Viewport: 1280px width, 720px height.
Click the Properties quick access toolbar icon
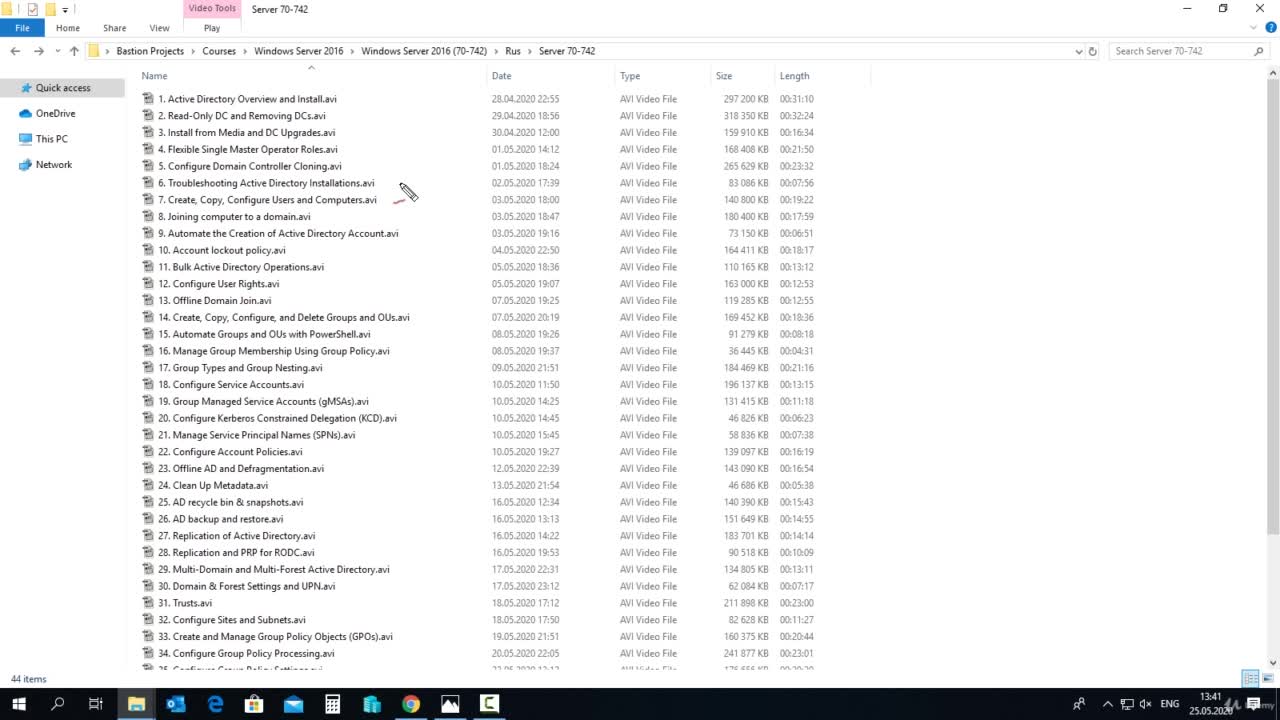coord(32,9)
